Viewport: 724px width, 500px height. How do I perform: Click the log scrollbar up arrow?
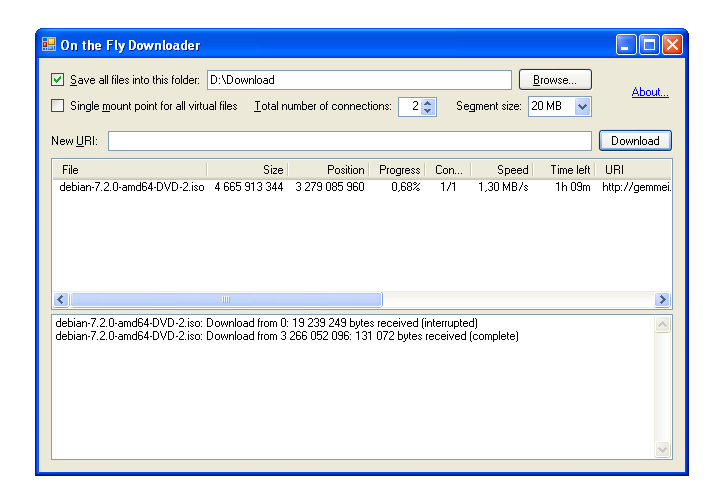(x=663, y=325)
